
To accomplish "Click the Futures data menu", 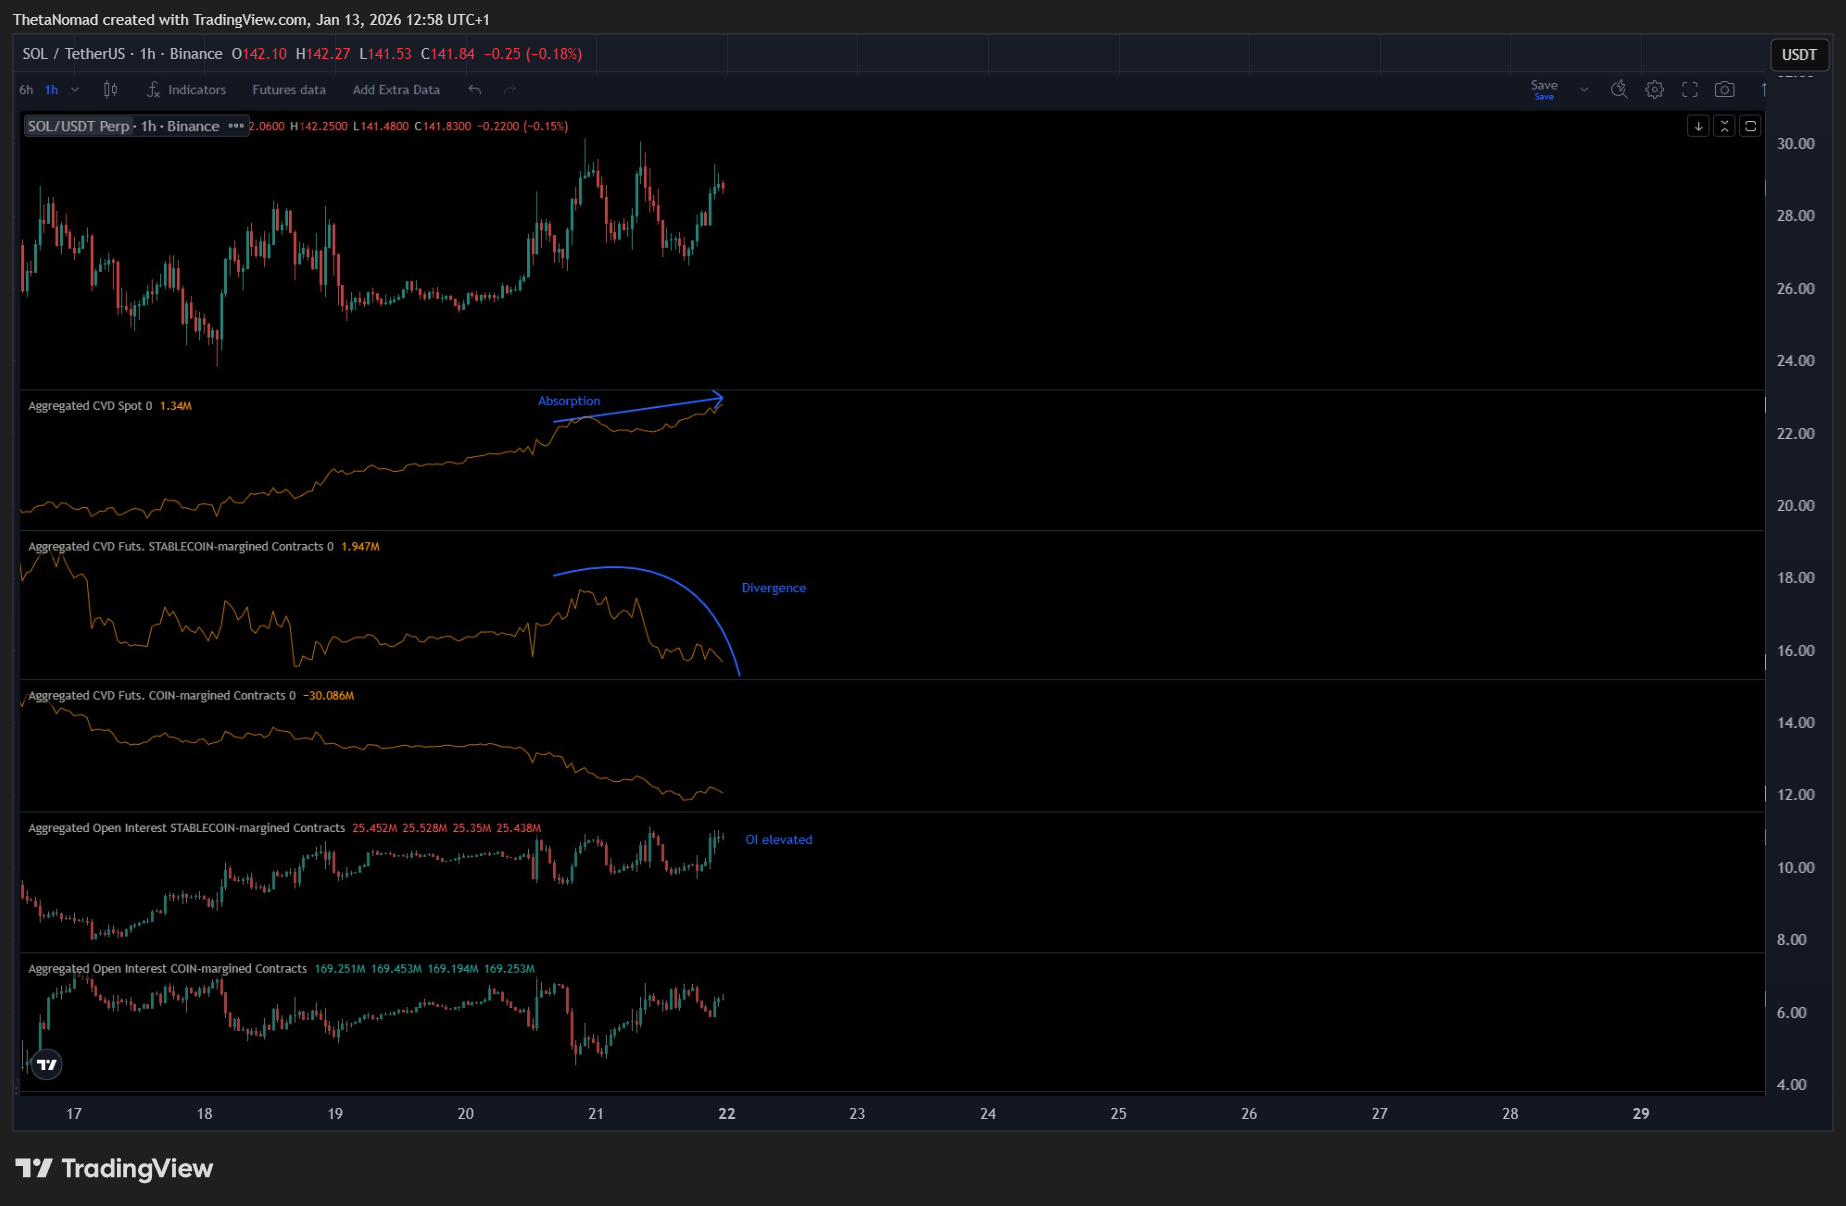I will pyautogui.click(x=289, y=89).
